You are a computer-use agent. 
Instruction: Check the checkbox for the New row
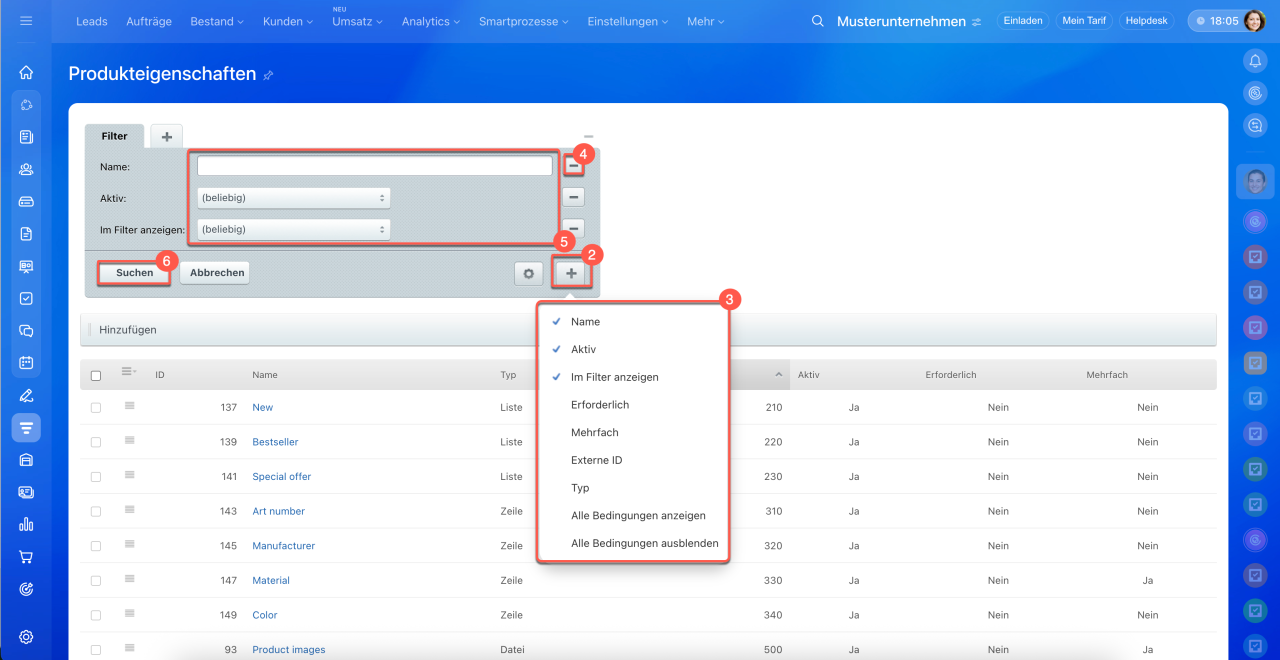click(96, 408)
